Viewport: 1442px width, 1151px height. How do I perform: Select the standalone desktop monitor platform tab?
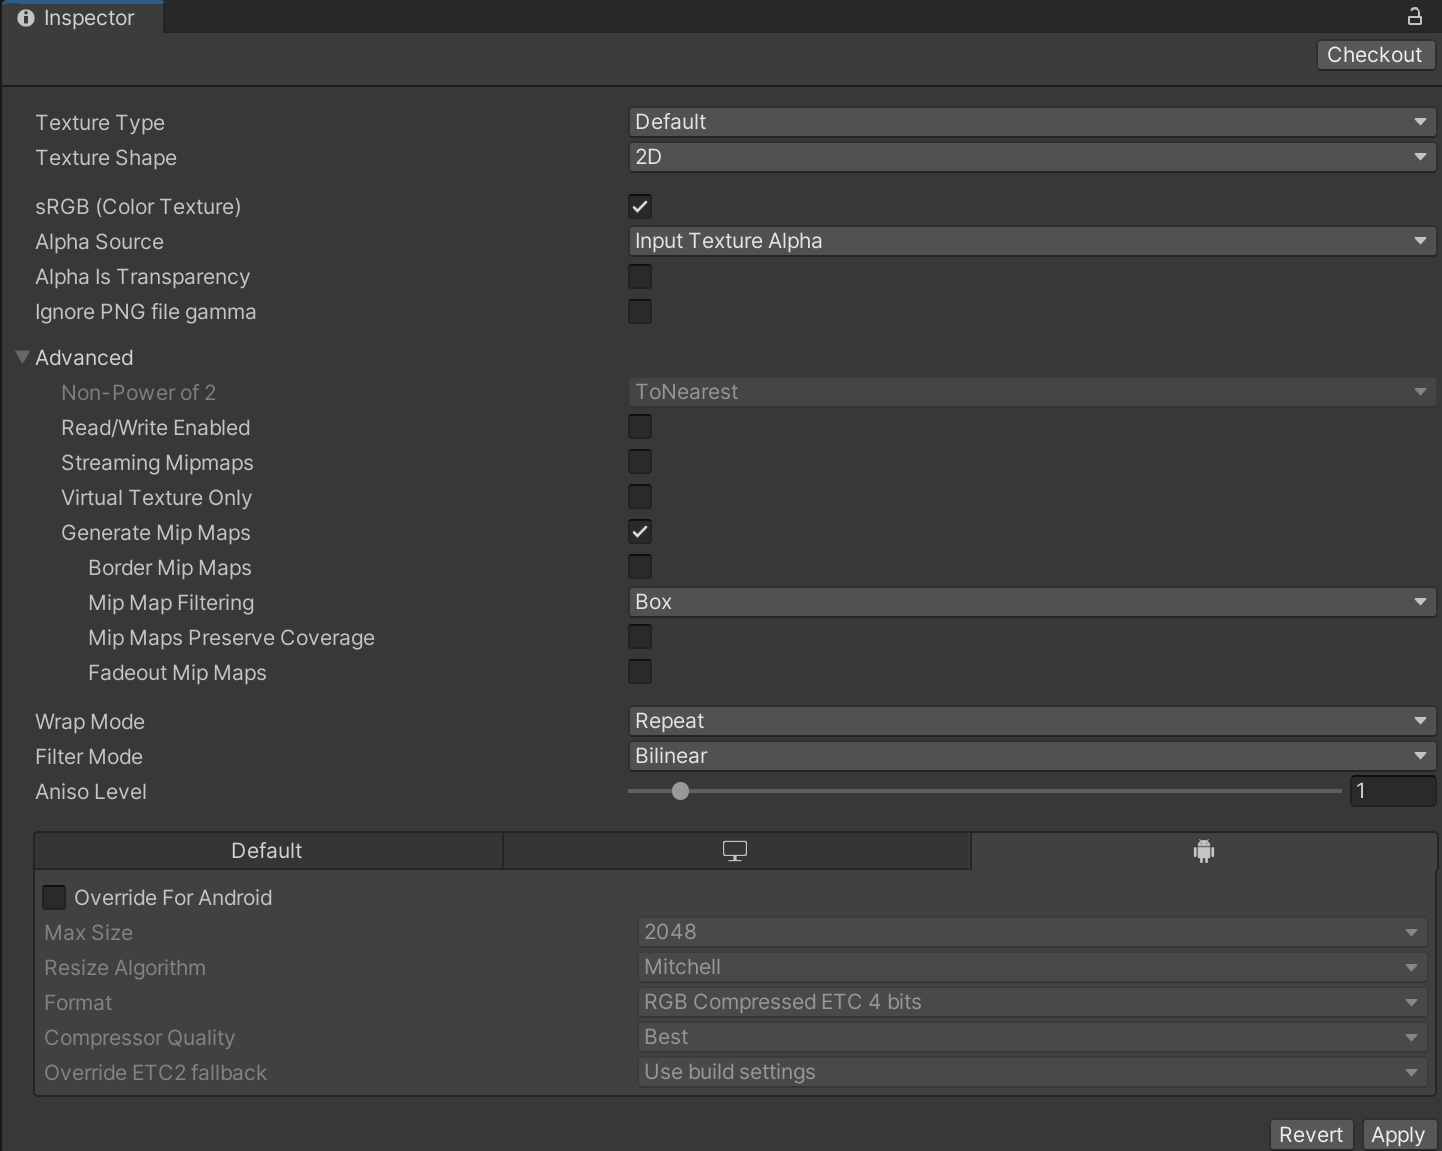pos(735,851)
